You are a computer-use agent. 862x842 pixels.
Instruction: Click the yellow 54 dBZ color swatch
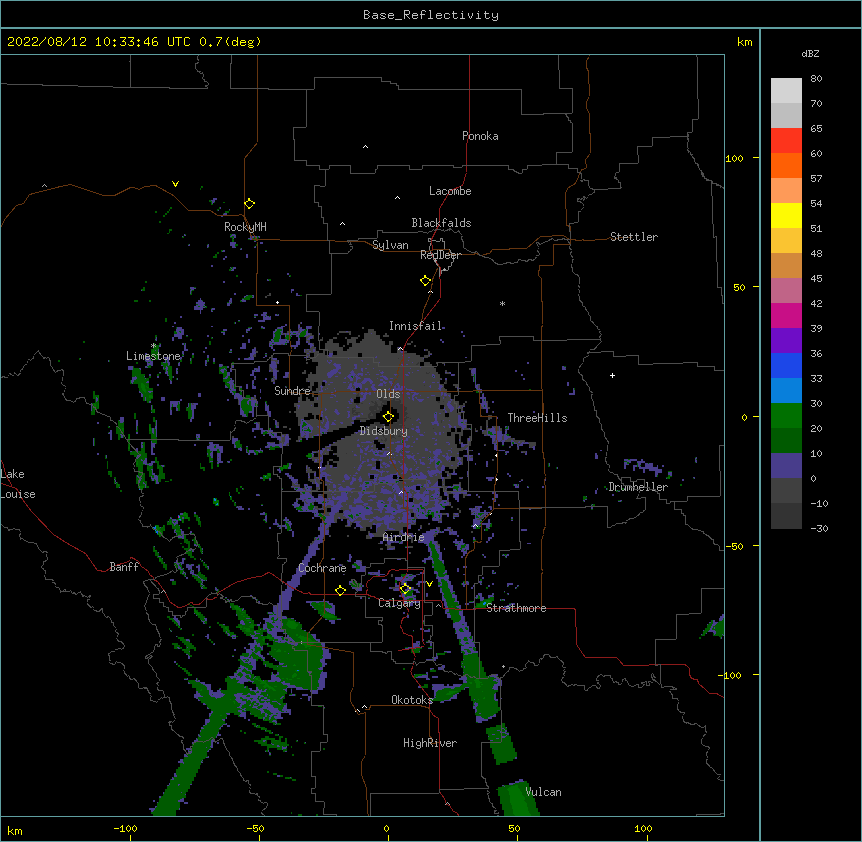[x=786, y=215]
